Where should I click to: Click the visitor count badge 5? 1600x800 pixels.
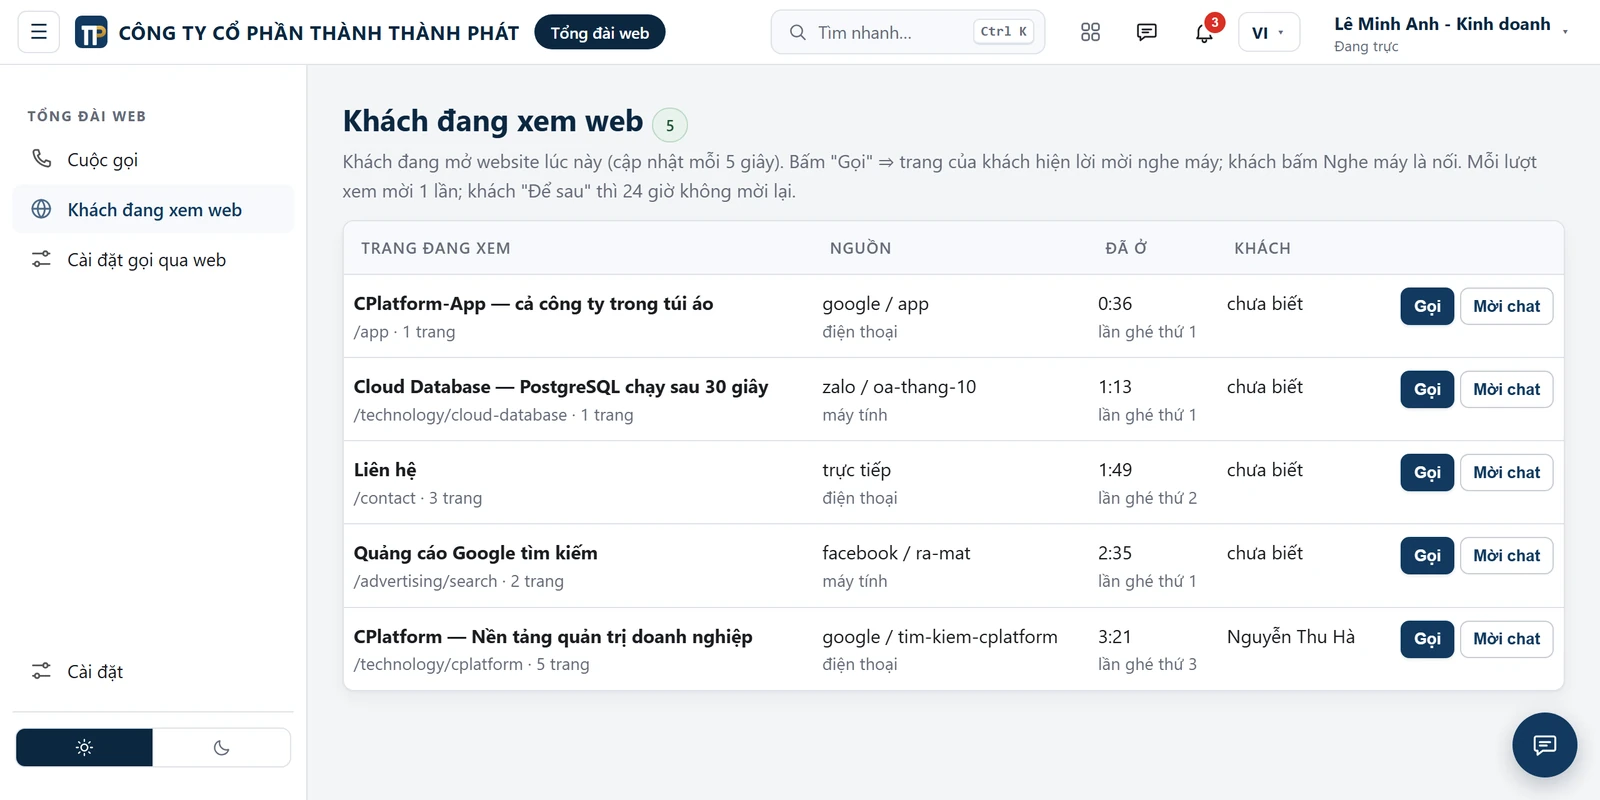pos(670,125)
